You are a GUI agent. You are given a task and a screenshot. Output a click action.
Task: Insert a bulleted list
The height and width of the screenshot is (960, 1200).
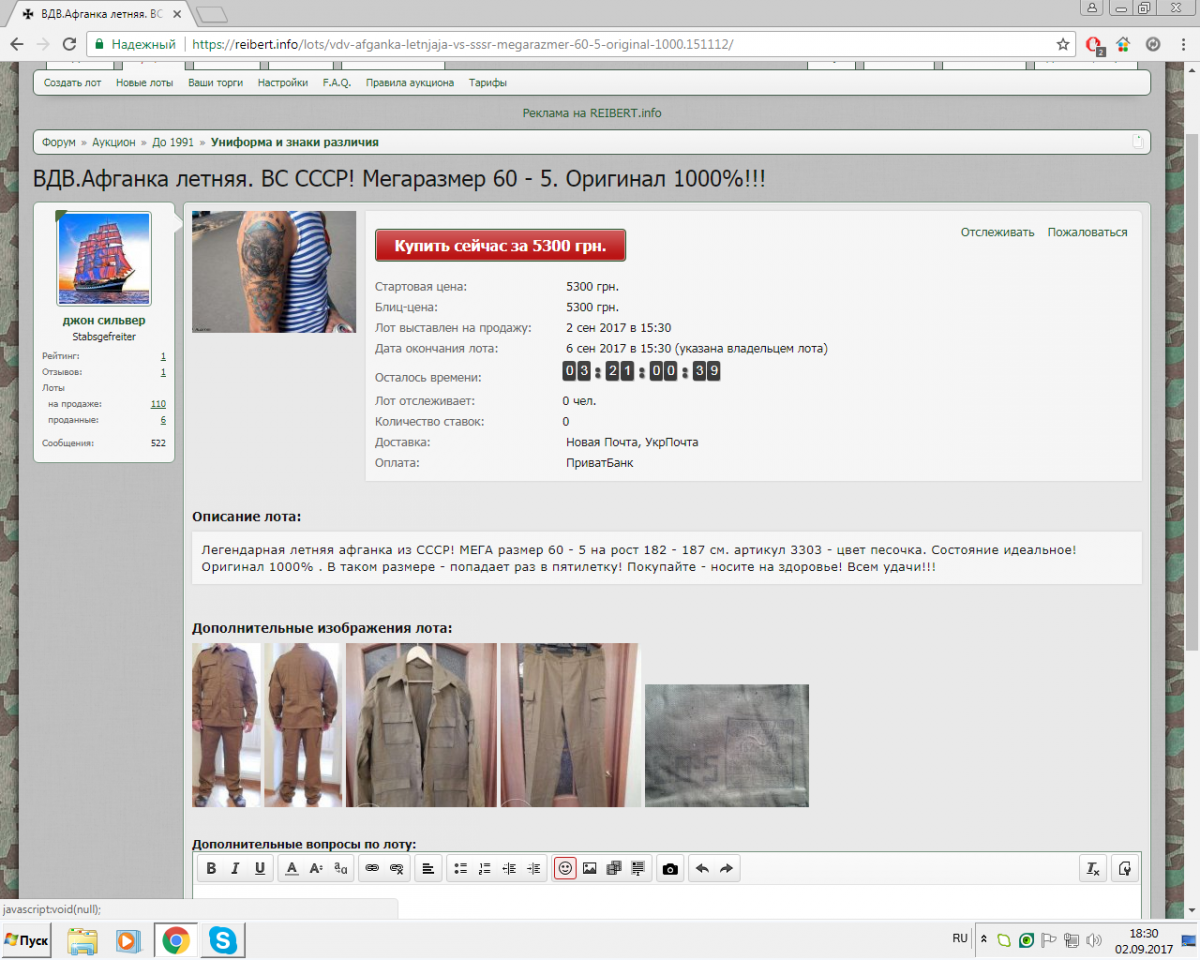tap(461, 869)
